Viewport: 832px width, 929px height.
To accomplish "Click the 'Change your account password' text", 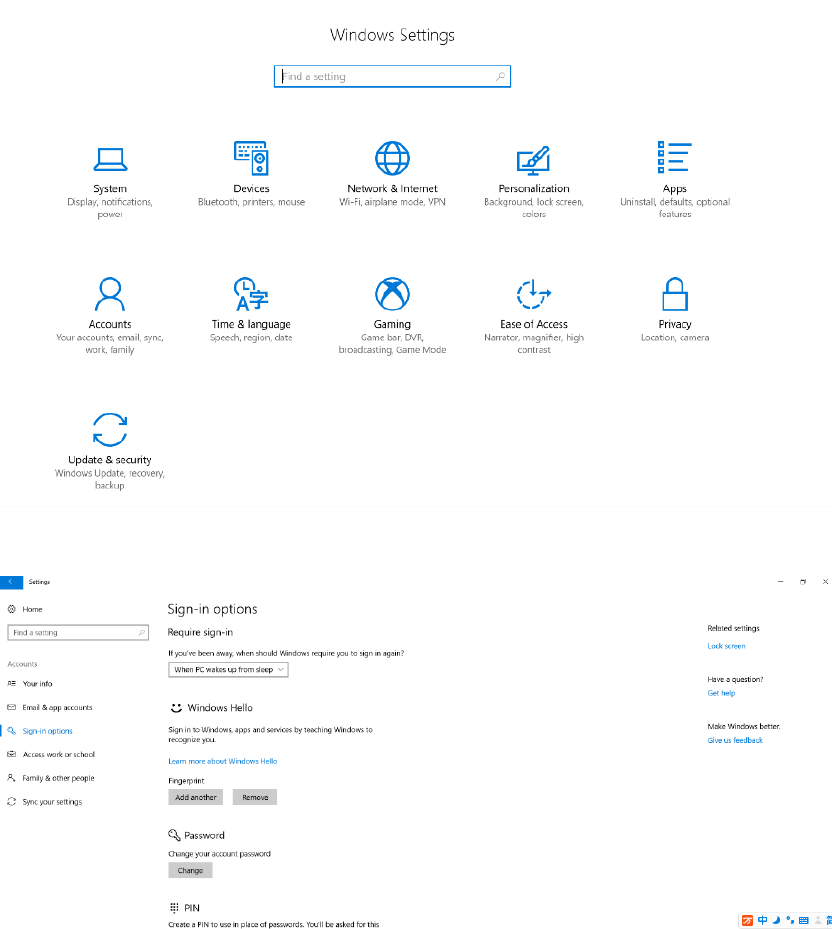I will (x=219, y=854).
